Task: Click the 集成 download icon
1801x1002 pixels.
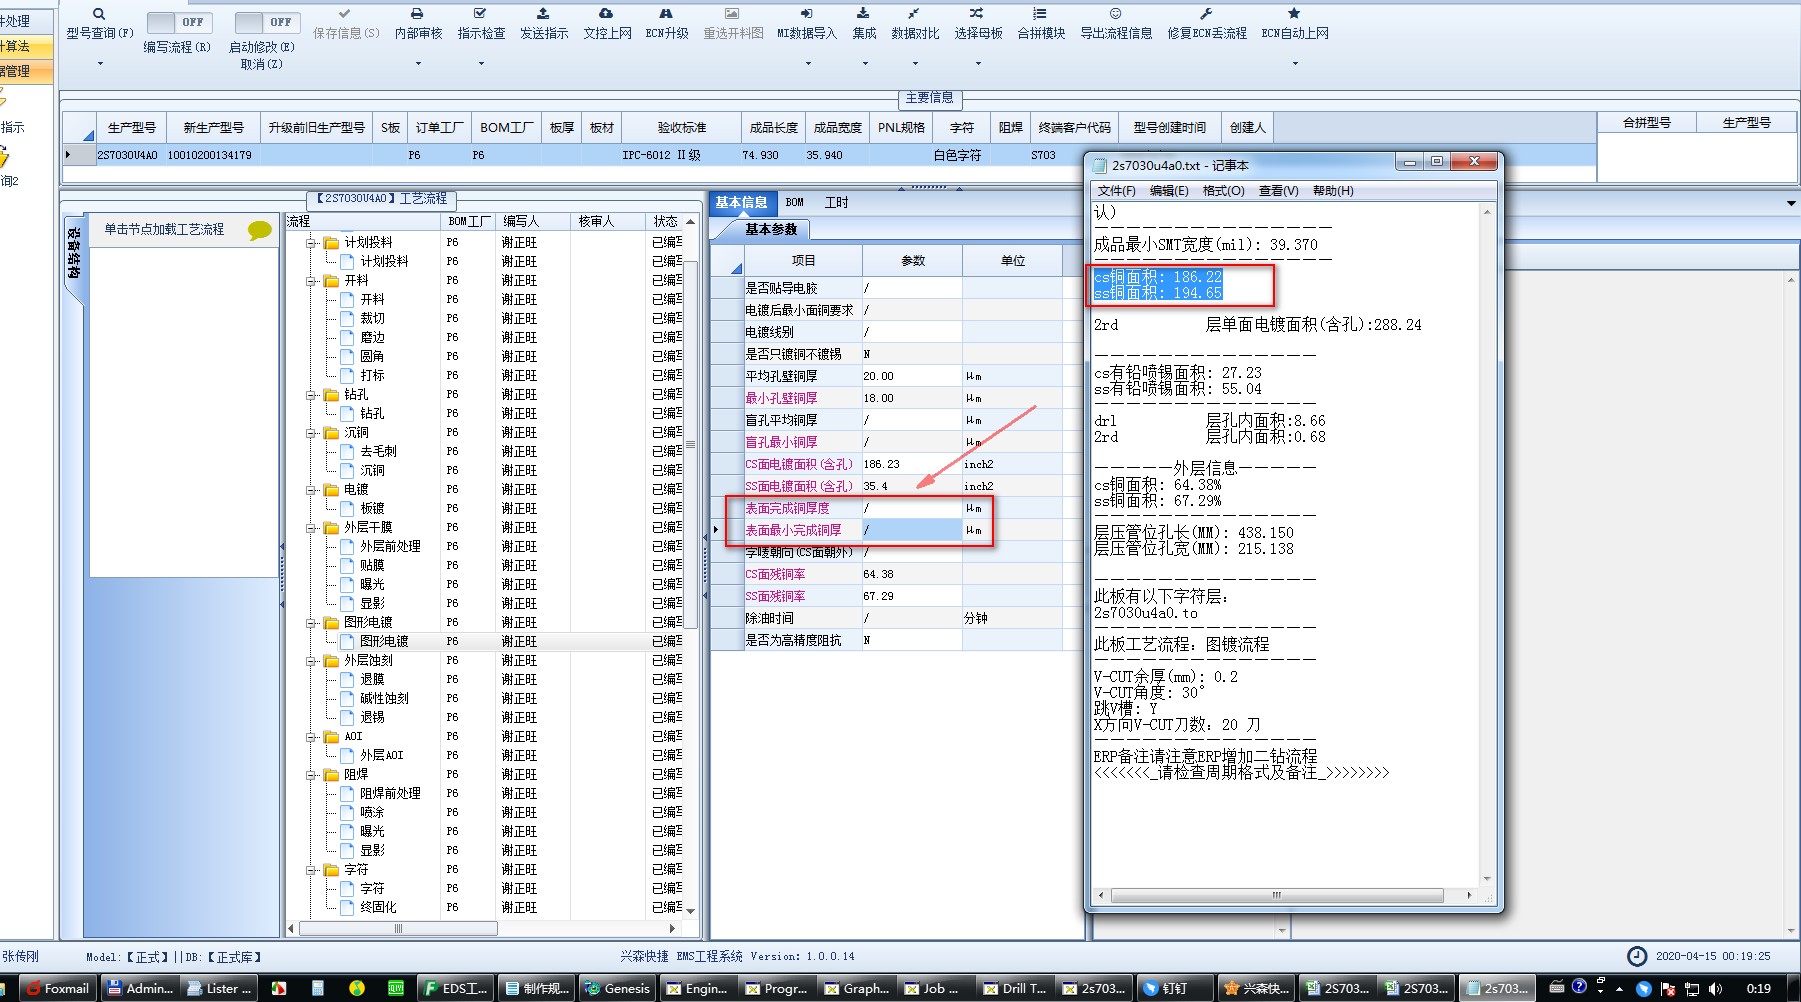Action: pos(863,14)
